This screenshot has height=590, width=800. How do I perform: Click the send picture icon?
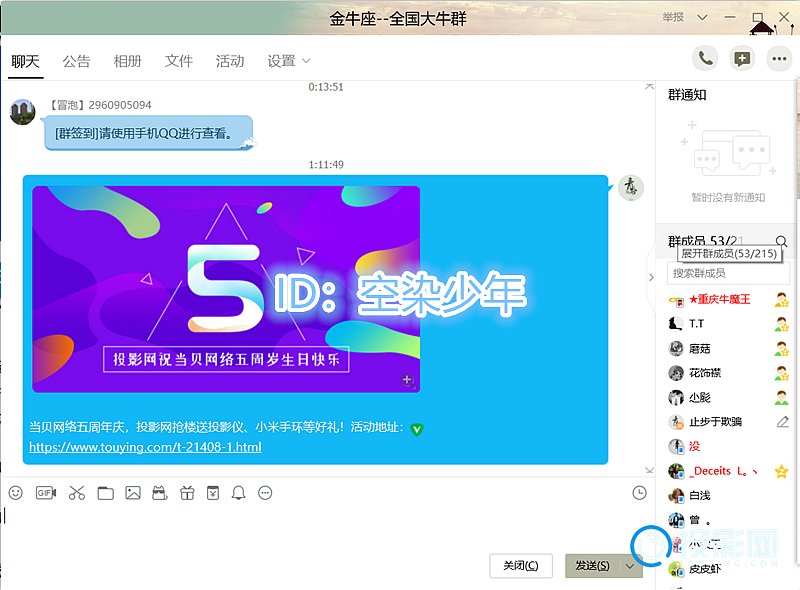point(133,493)
